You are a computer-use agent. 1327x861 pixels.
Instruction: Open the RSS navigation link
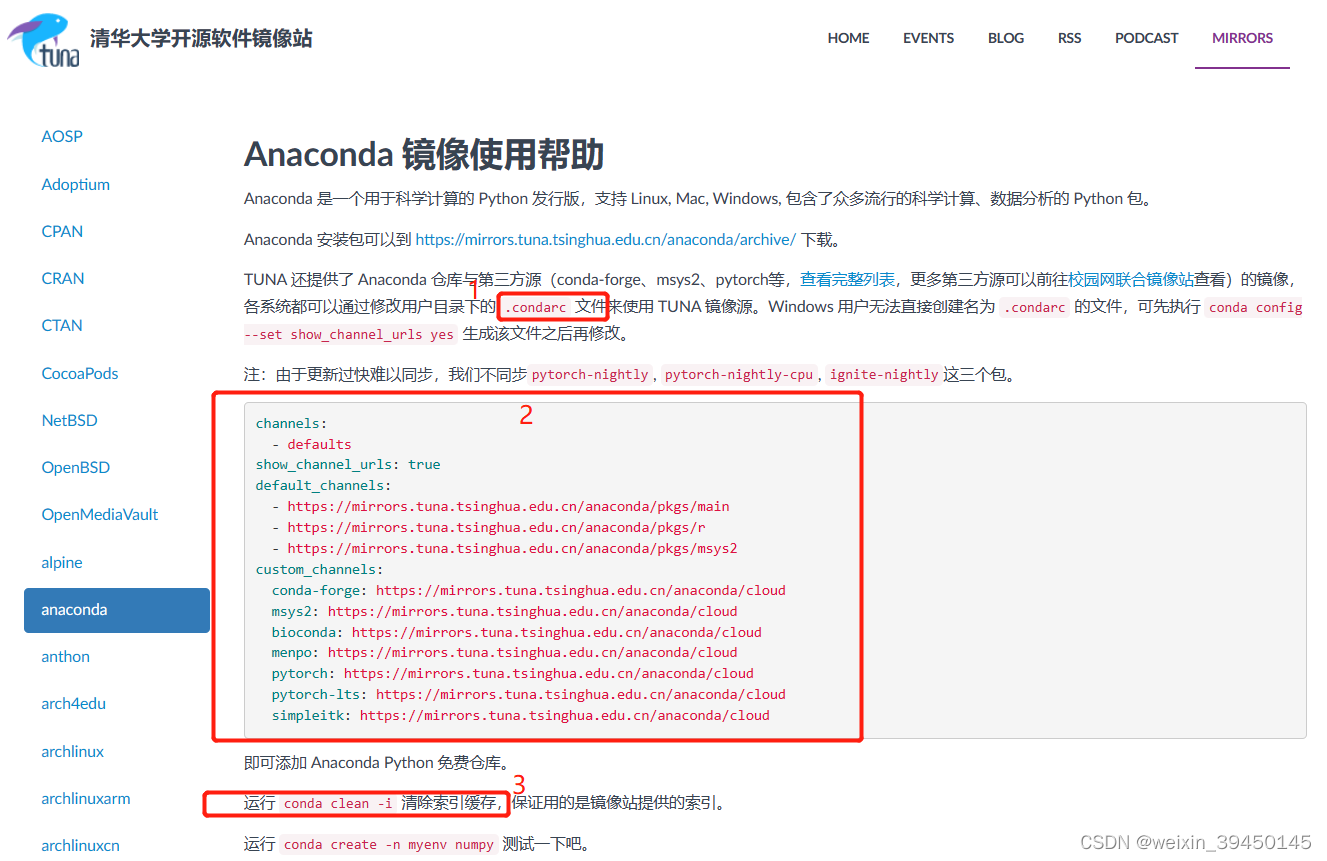[1069, 38]
